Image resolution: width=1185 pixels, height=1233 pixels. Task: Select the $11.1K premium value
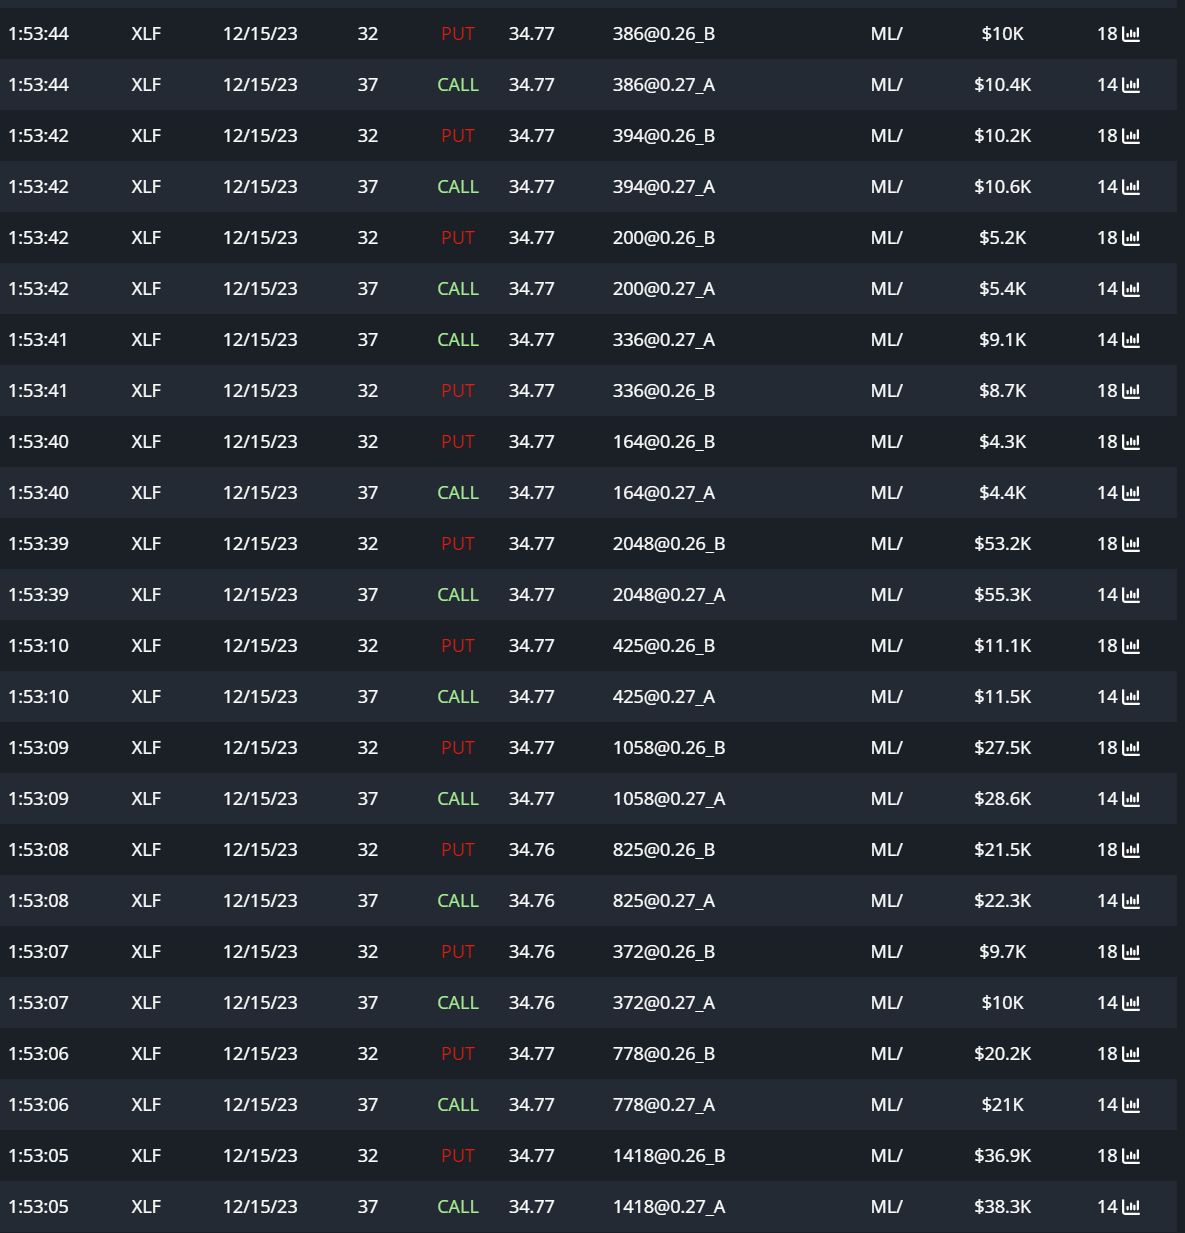click(x=1003, y=646)
